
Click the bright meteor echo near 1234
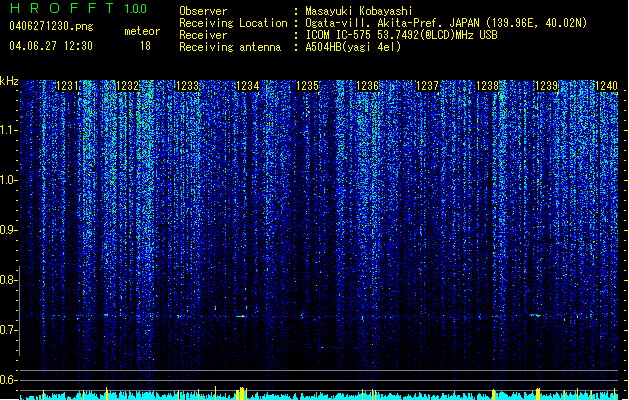(240, 316)
